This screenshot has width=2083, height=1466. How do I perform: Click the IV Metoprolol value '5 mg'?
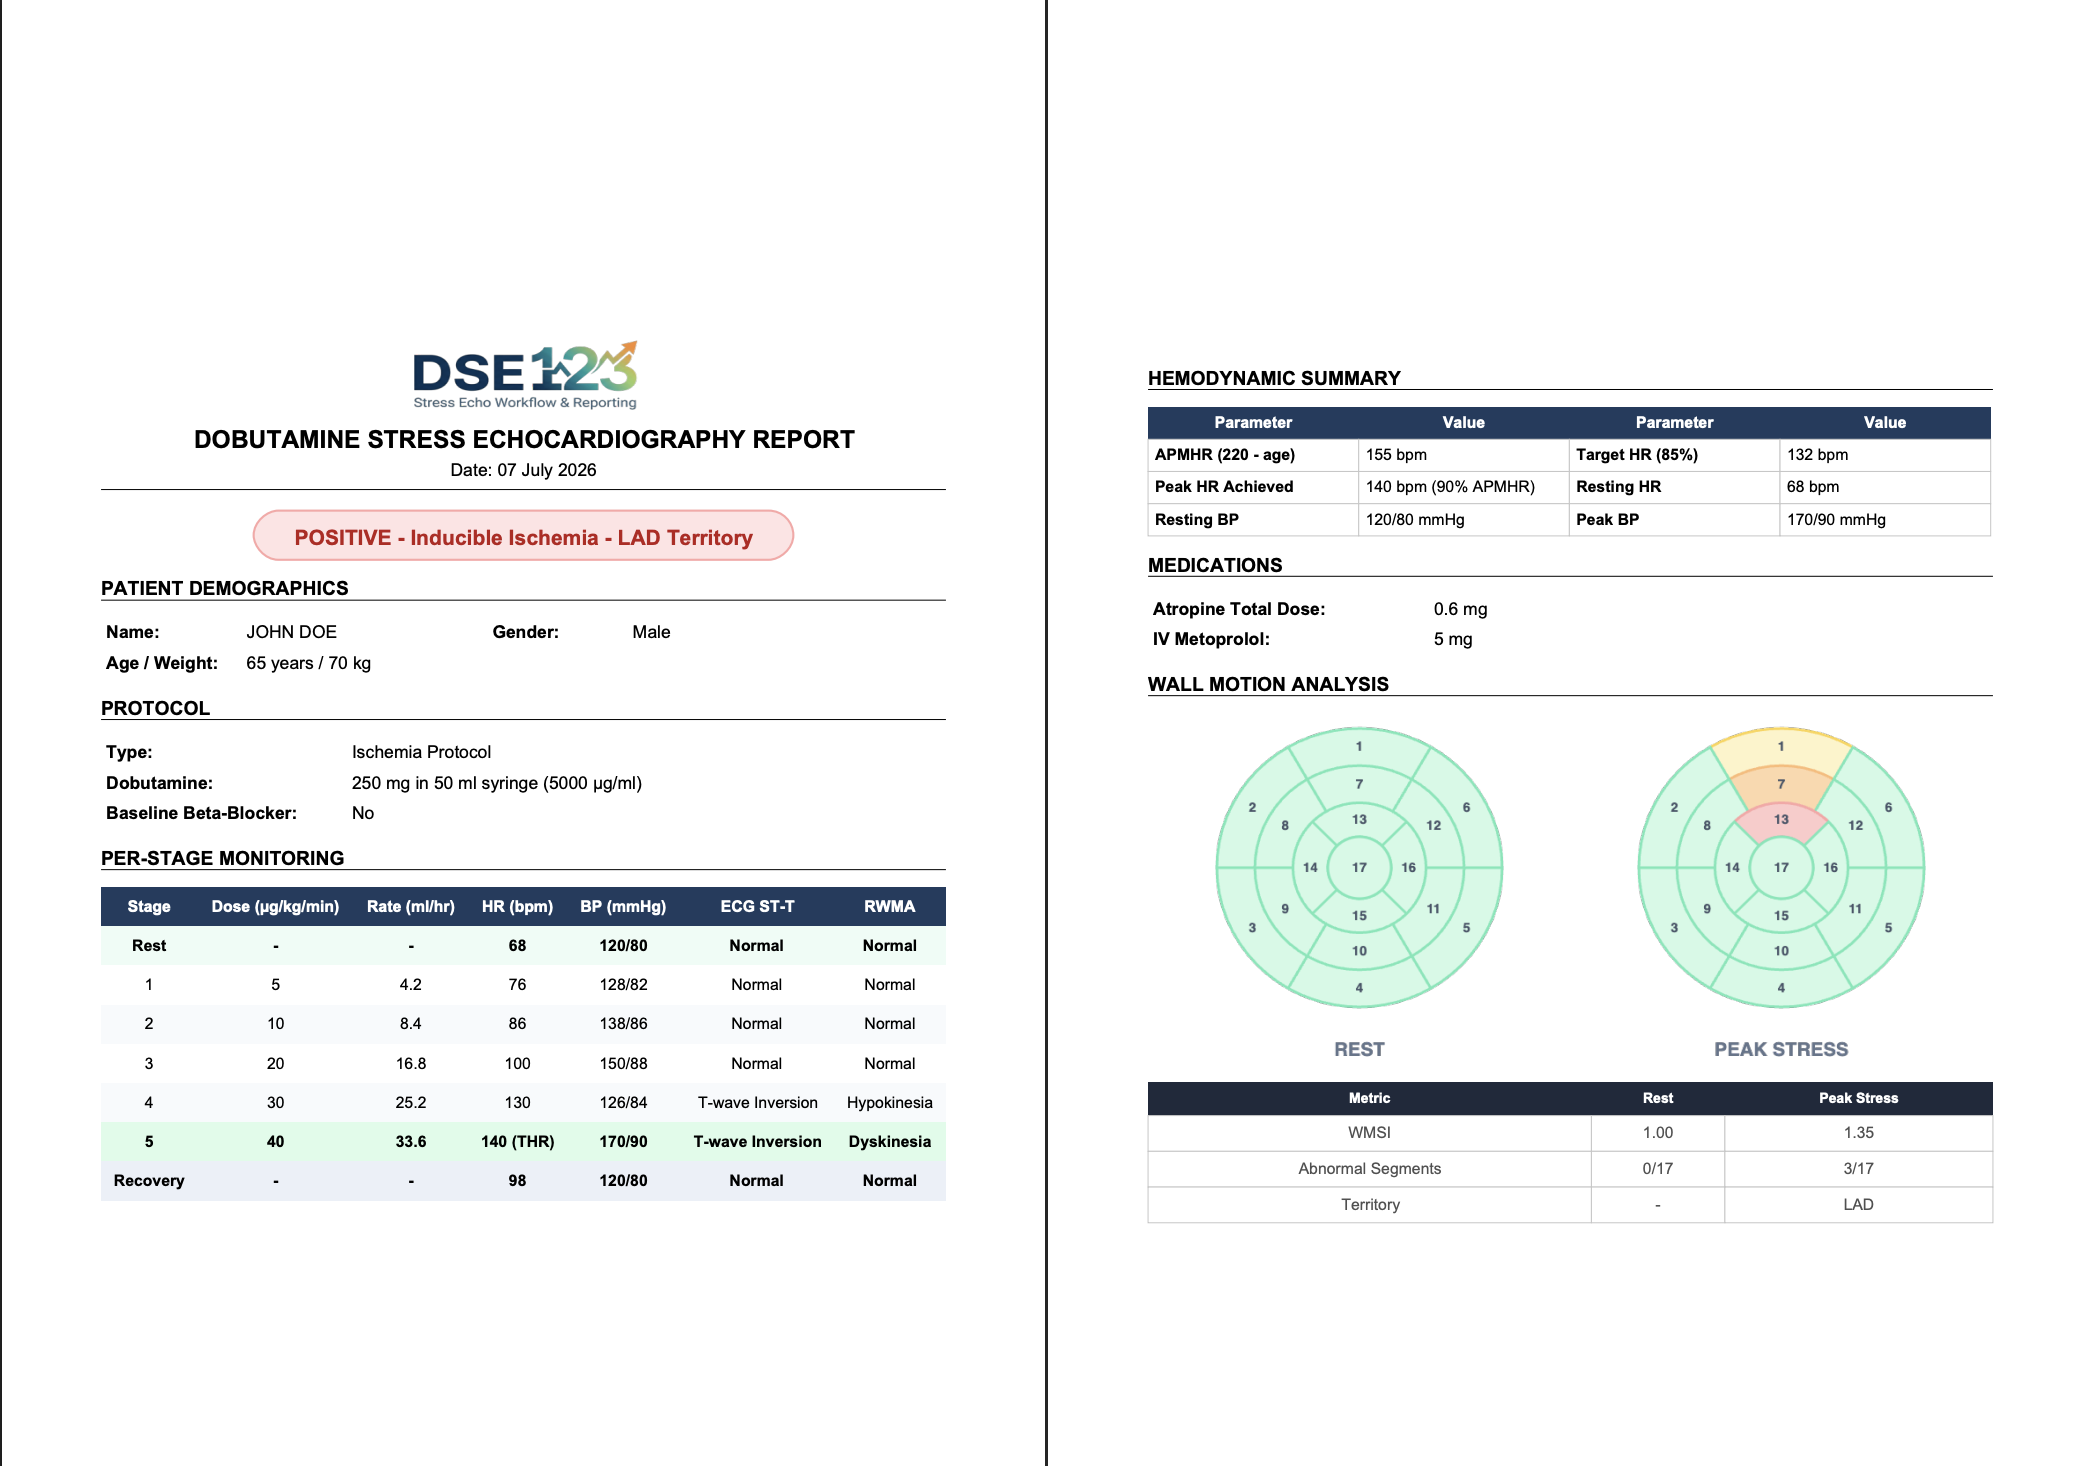(1453, 639)
